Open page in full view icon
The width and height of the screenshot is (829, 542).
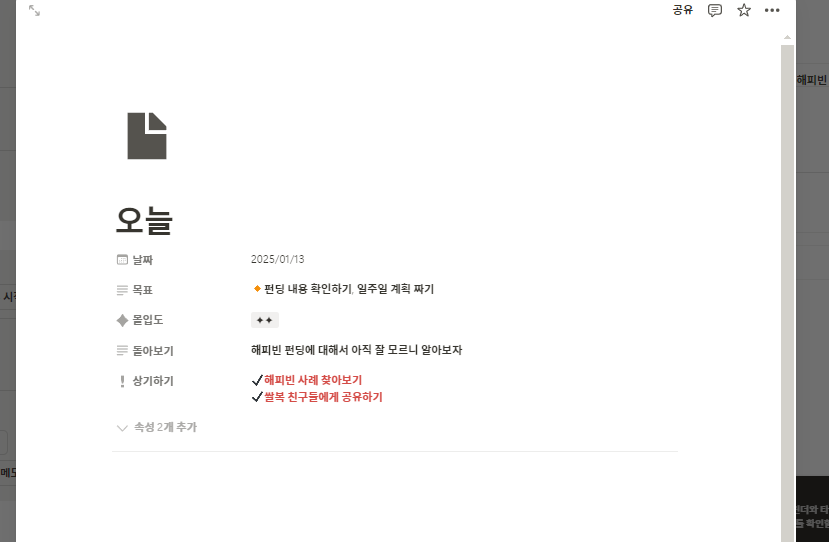tap(34, 11)
